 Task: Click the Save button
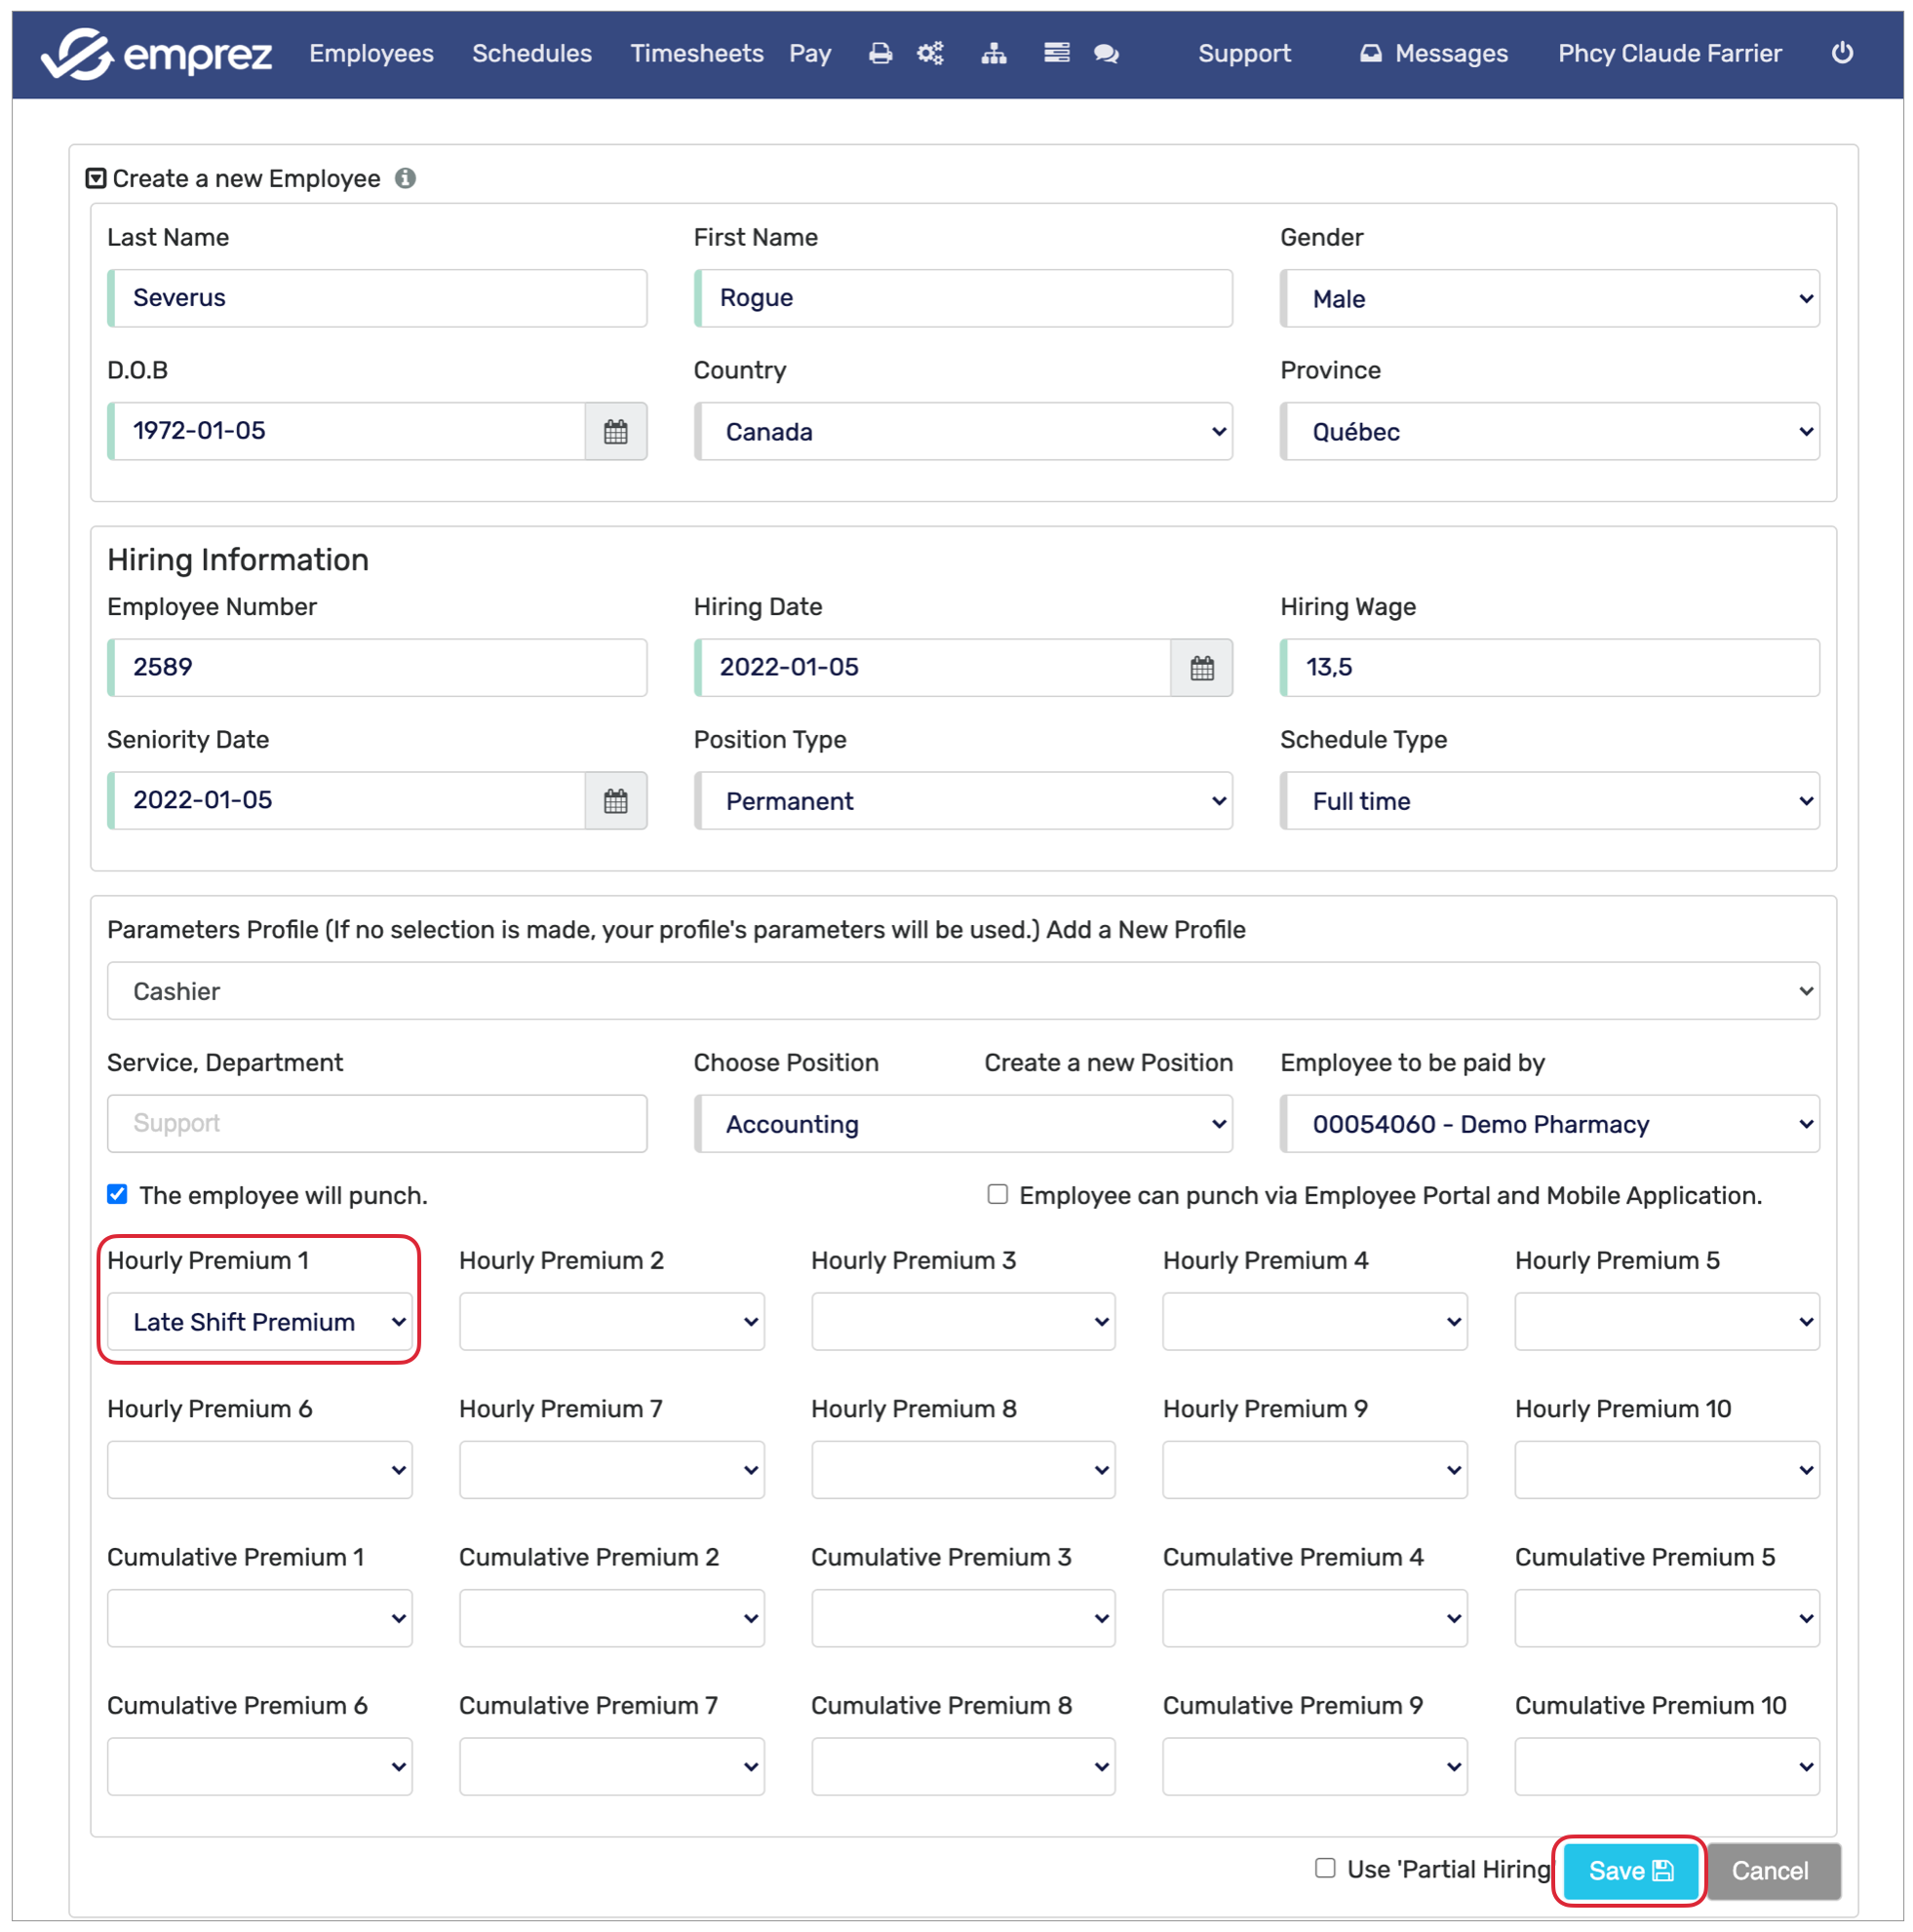(1629, 1870)
